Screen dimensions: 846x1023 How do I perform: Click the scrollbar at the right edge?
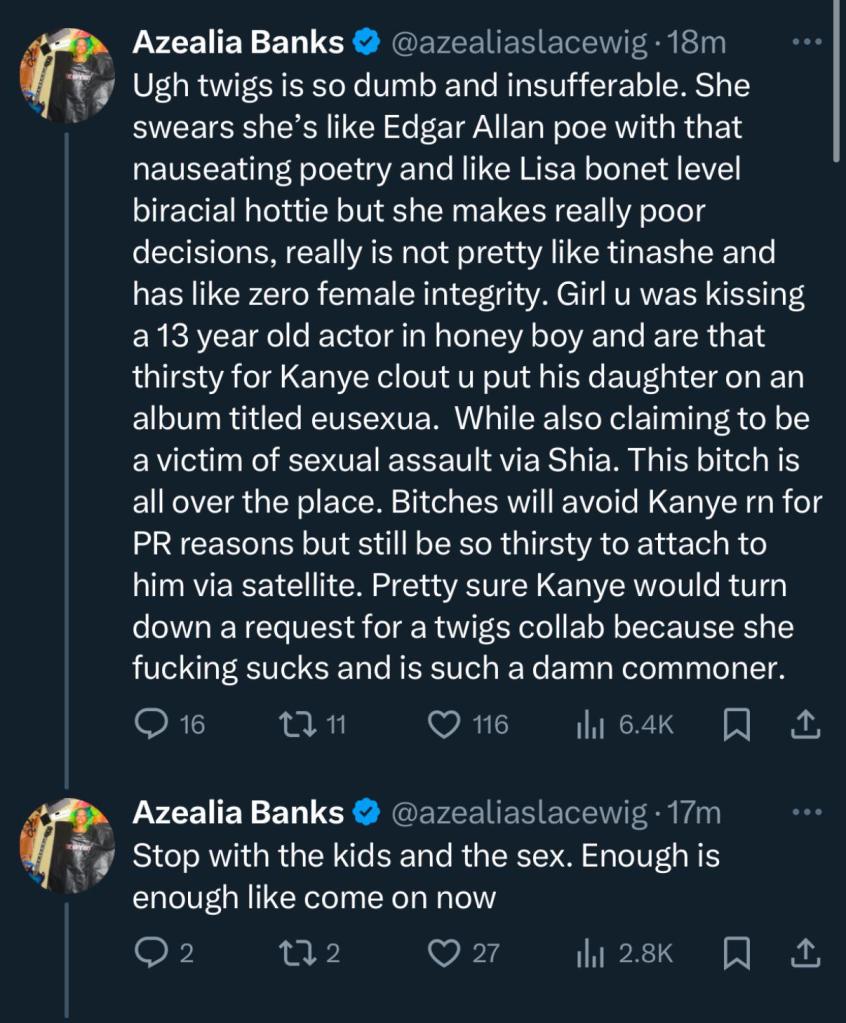click(838, 80)
